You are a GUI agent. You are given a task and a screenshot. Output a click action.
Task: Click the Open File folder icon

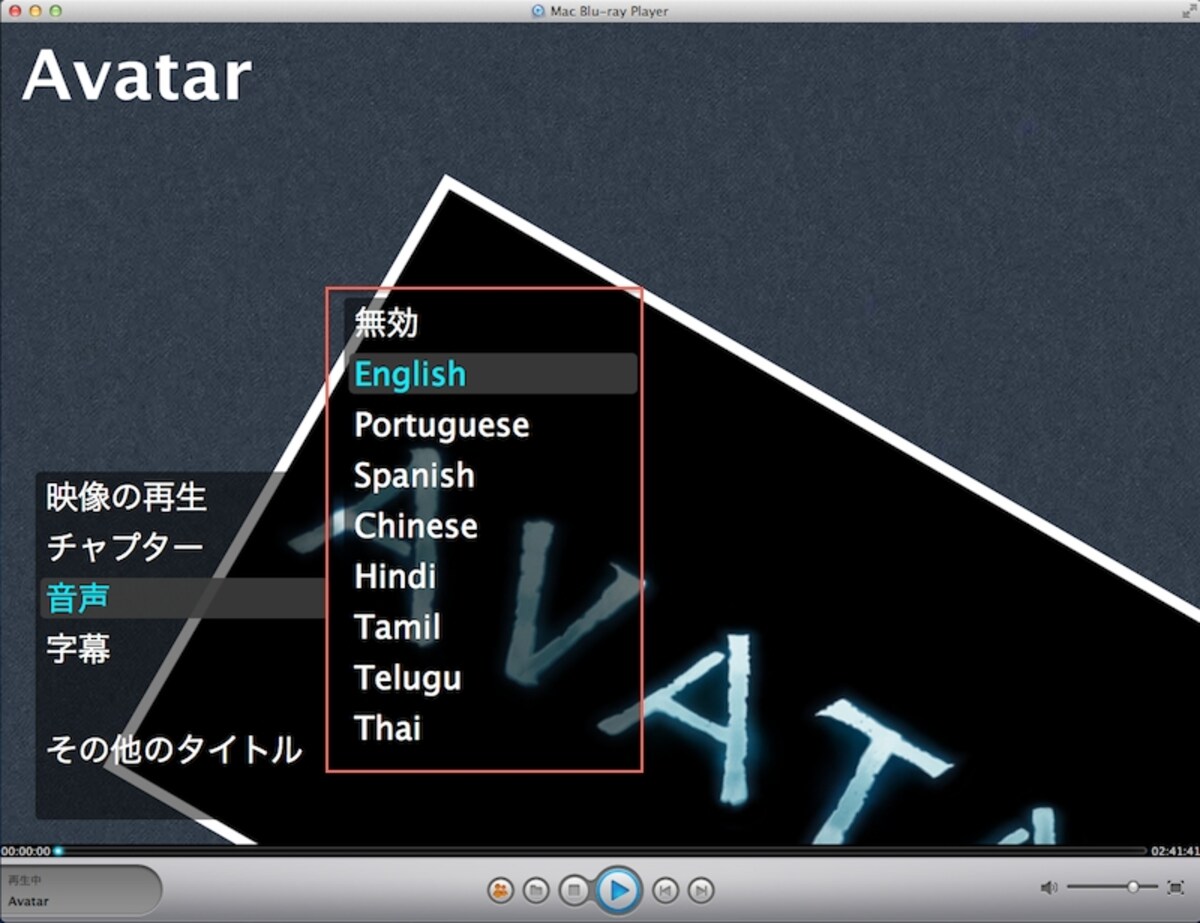click(x=536, y=889)
